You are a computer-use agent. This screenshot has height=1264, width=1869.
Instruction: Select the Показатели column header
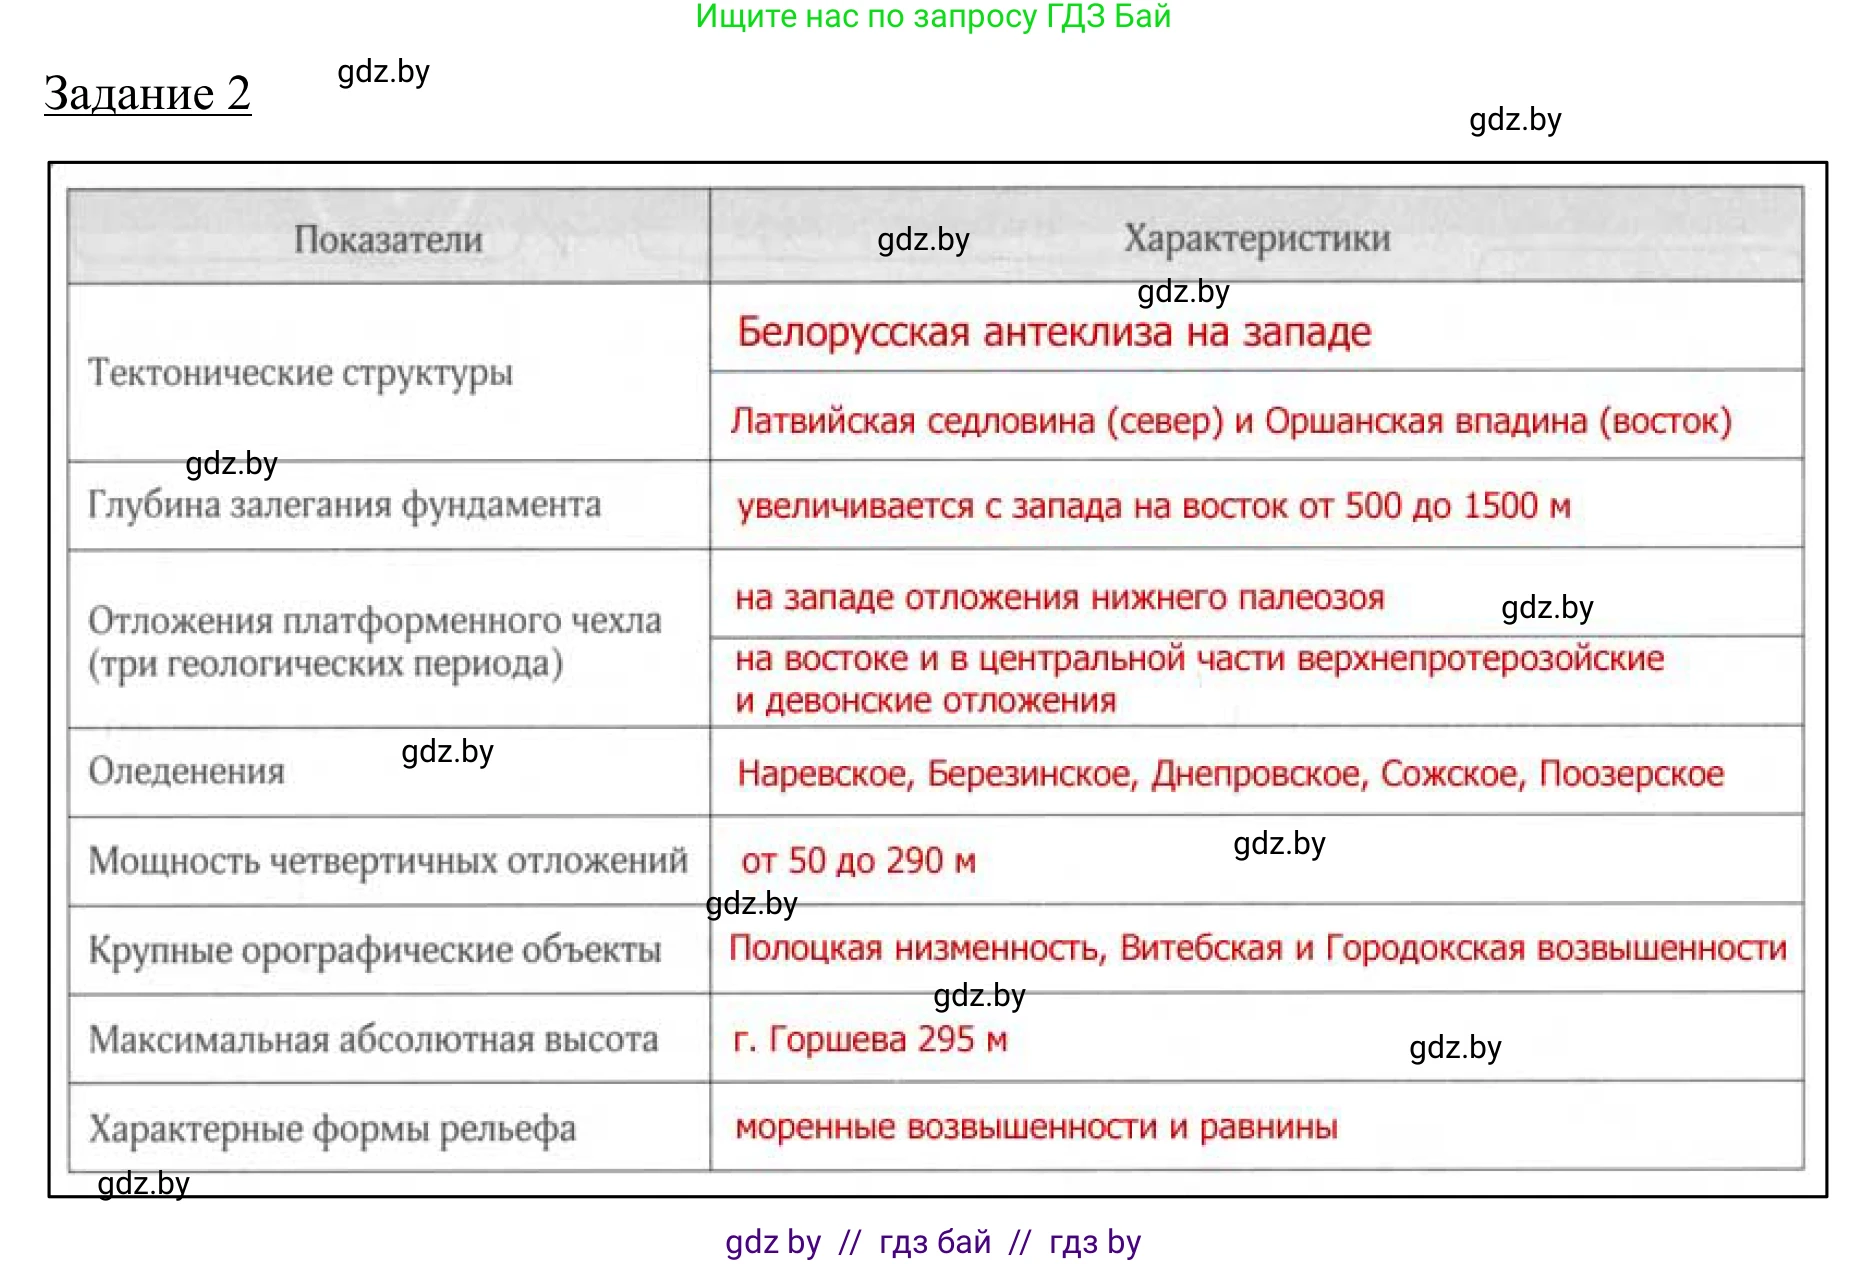coord(388,239)
